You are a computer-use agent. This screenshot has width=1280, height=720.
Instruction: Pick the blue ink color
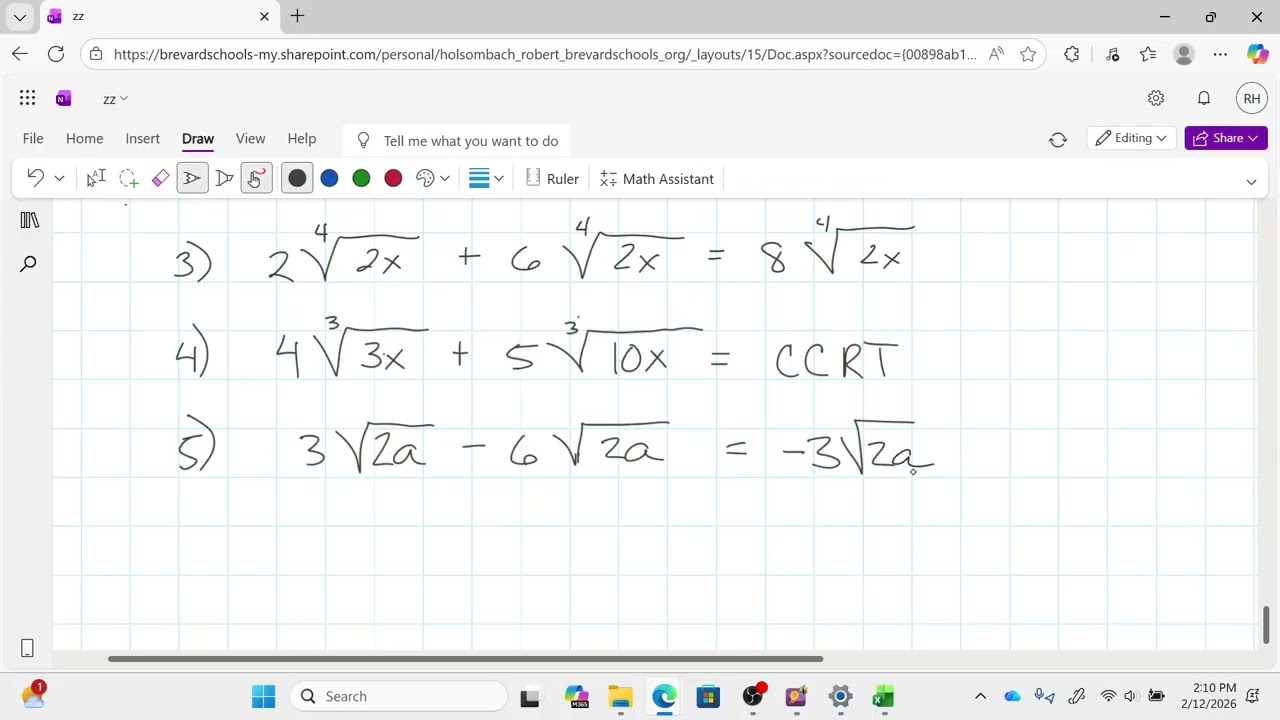tap(329, 178)
